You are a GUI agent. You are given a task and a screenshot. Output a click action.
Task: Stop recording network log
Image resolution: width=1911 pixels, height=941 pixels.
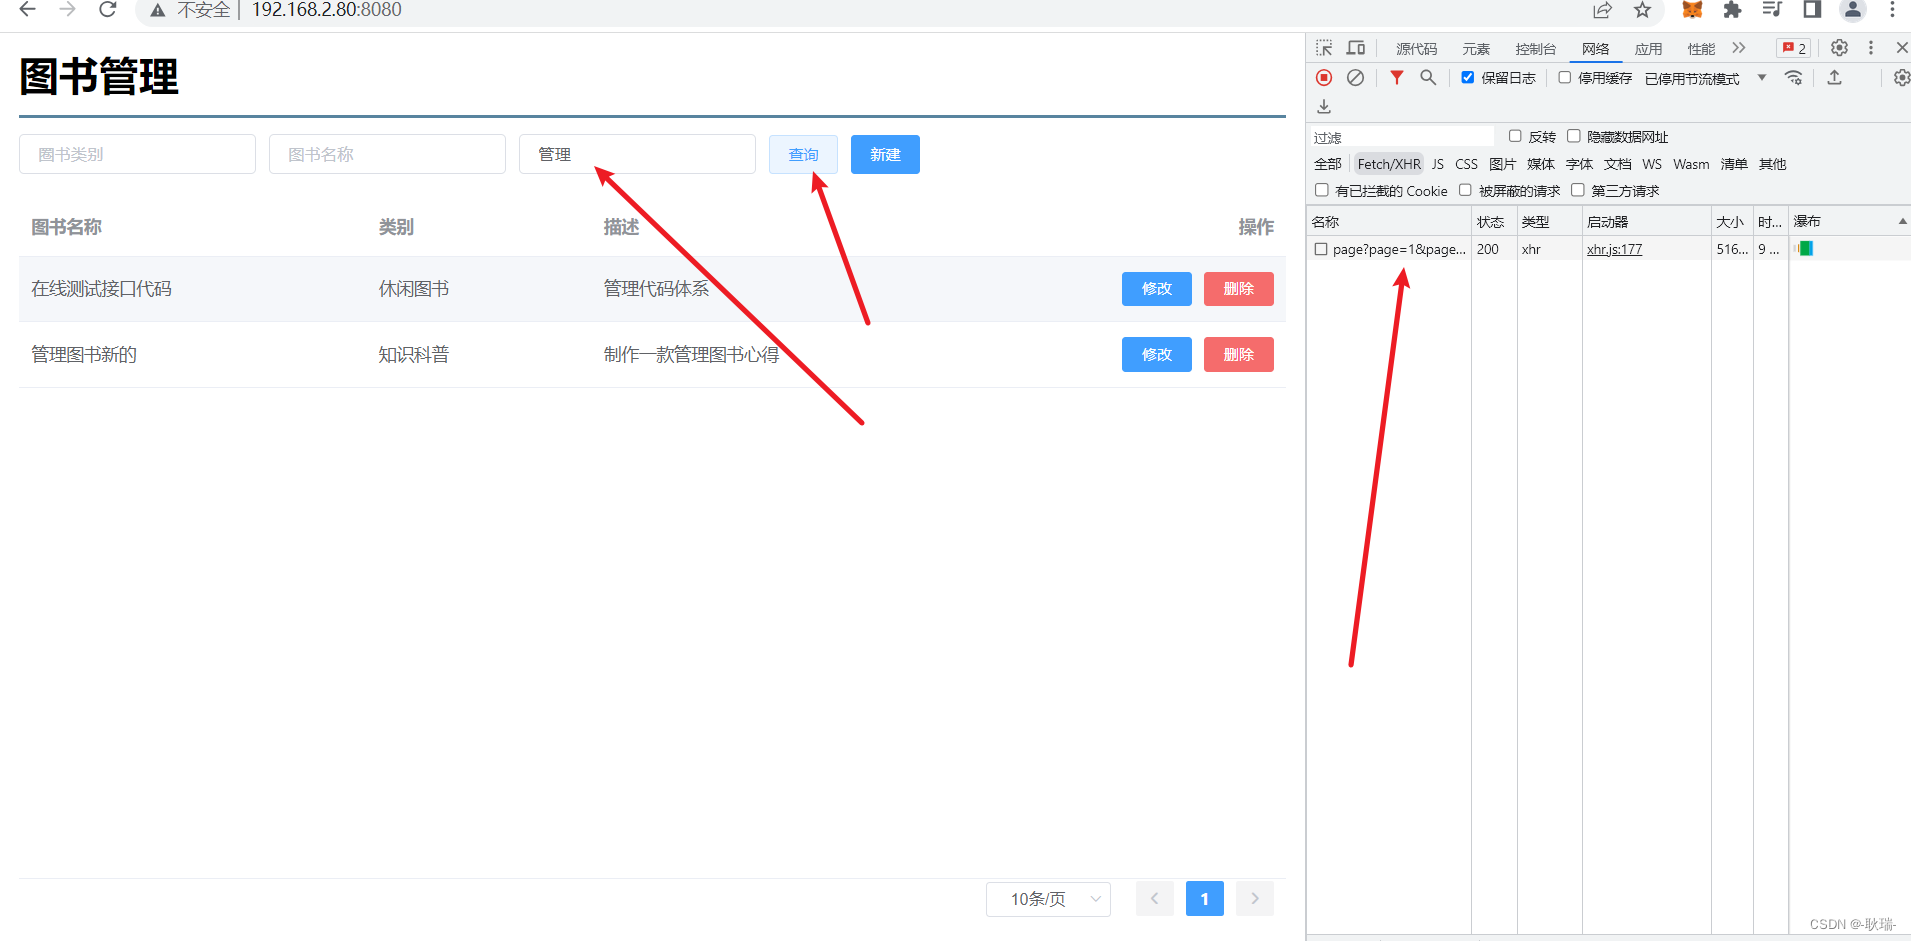1324,78
